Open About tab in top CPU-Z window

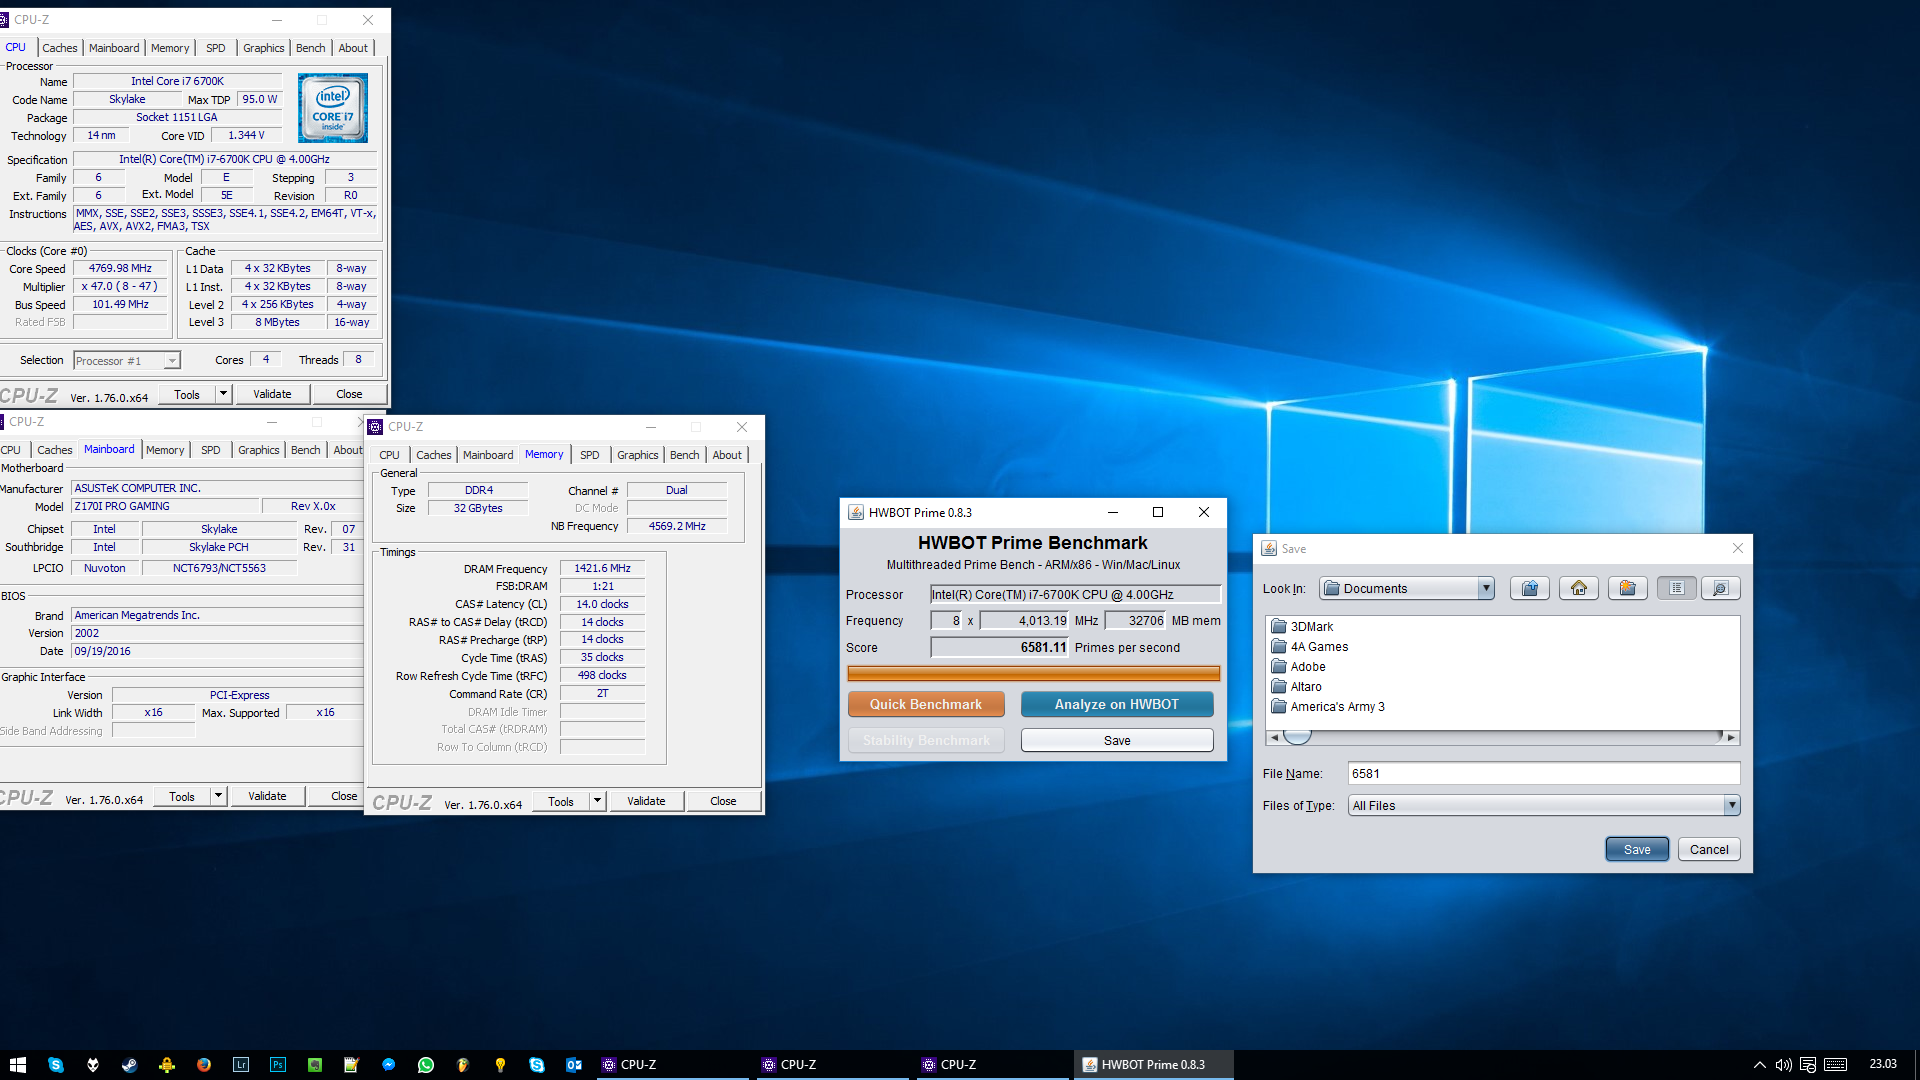(353, 48)
